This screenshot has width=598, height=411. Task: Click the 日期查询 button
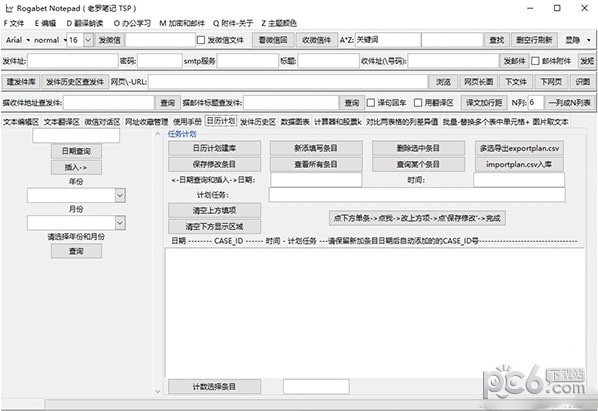(76, 151)
